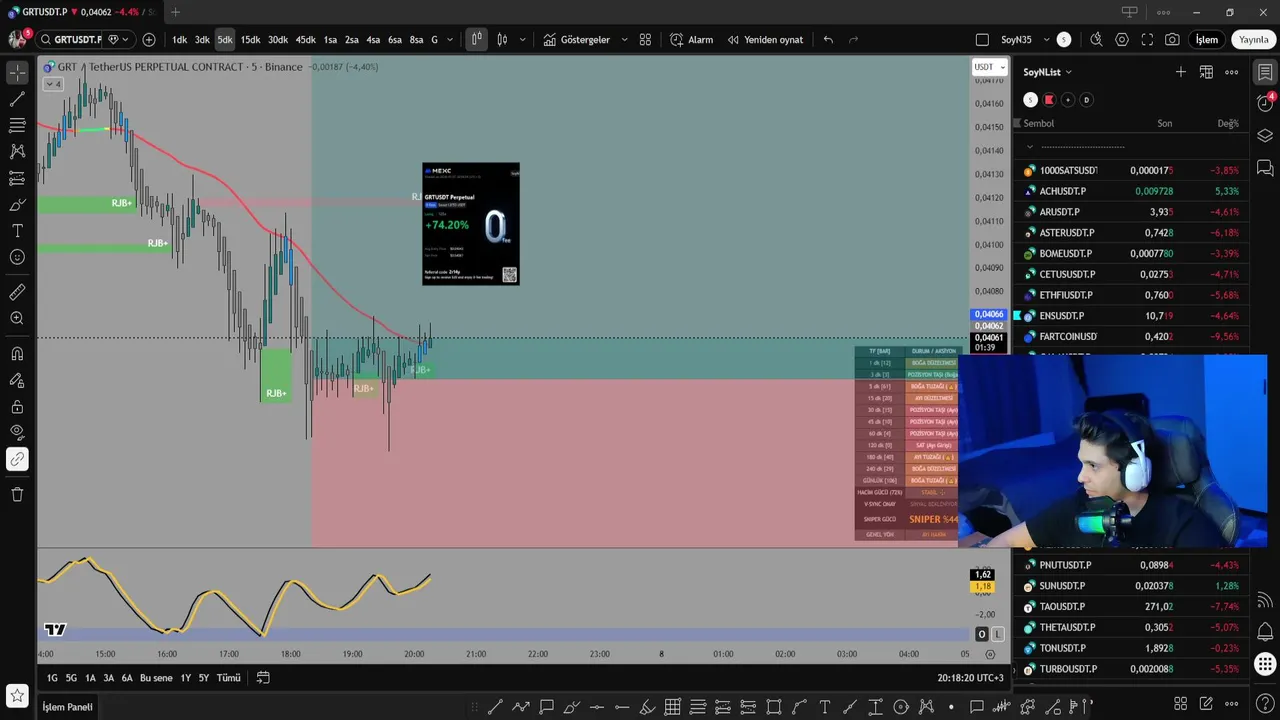Click the Yayınla publish button
Viewport: 1280px width, 720px height.
(x=1253, y=40)
